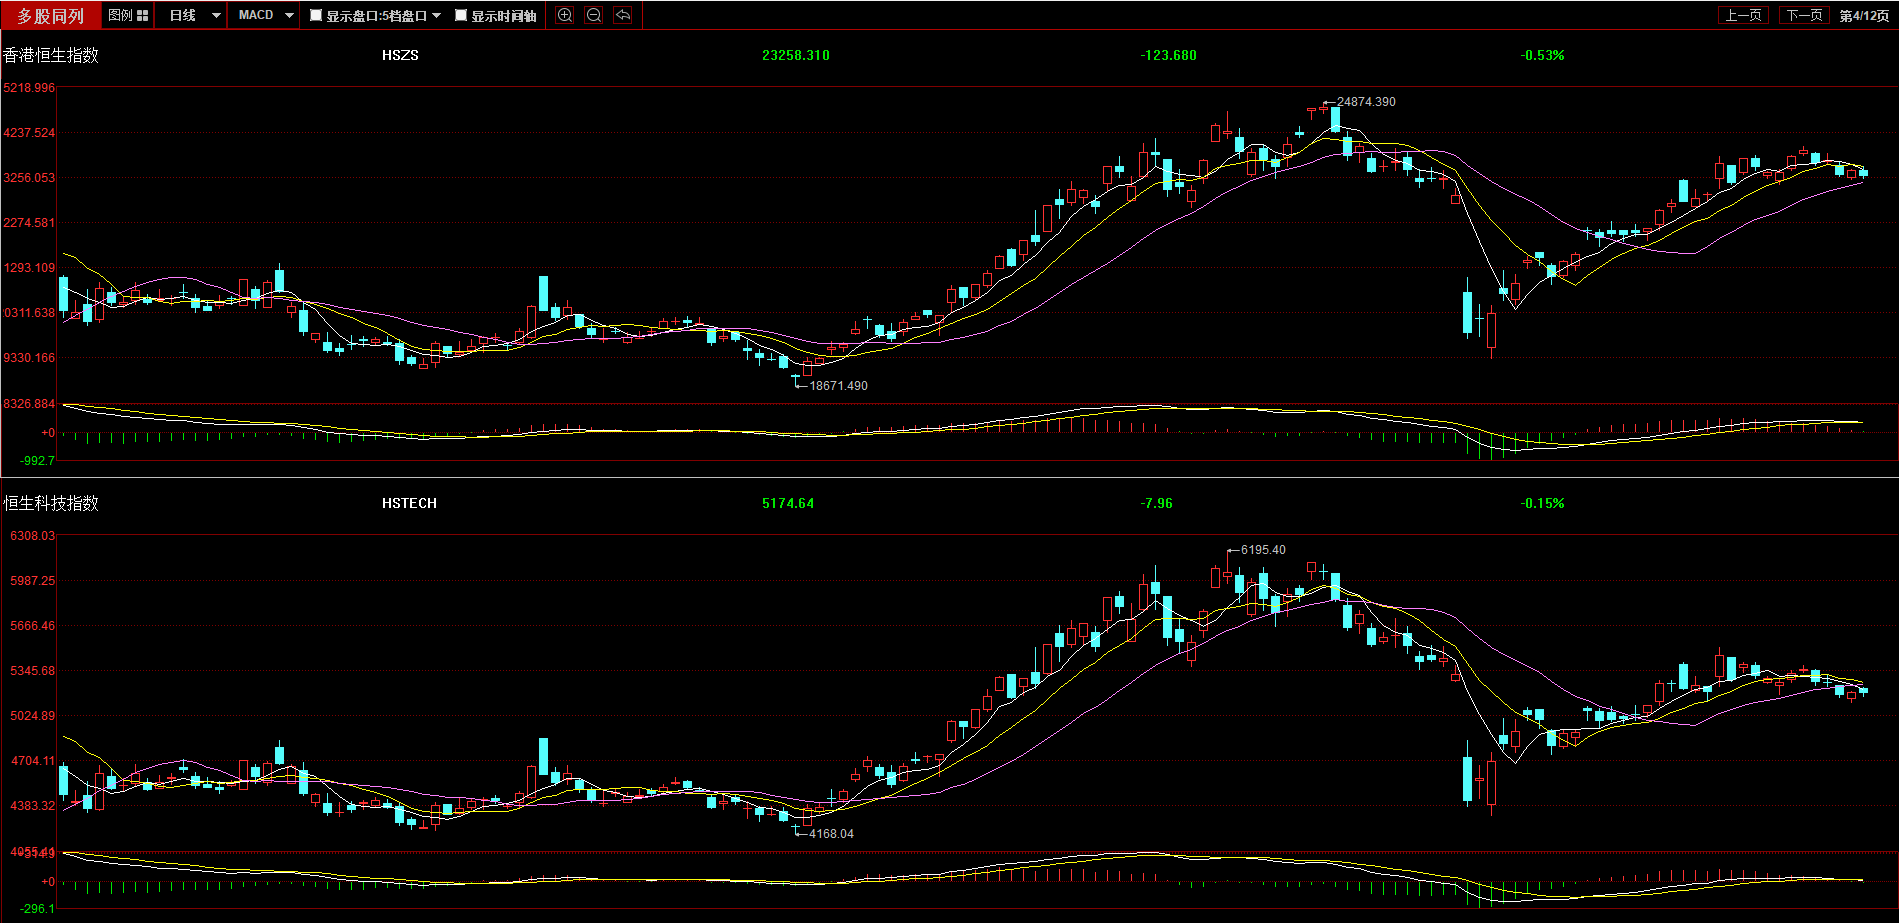Enable the 显示时间轴 checkbox
1899x923 pixels.
461,16
